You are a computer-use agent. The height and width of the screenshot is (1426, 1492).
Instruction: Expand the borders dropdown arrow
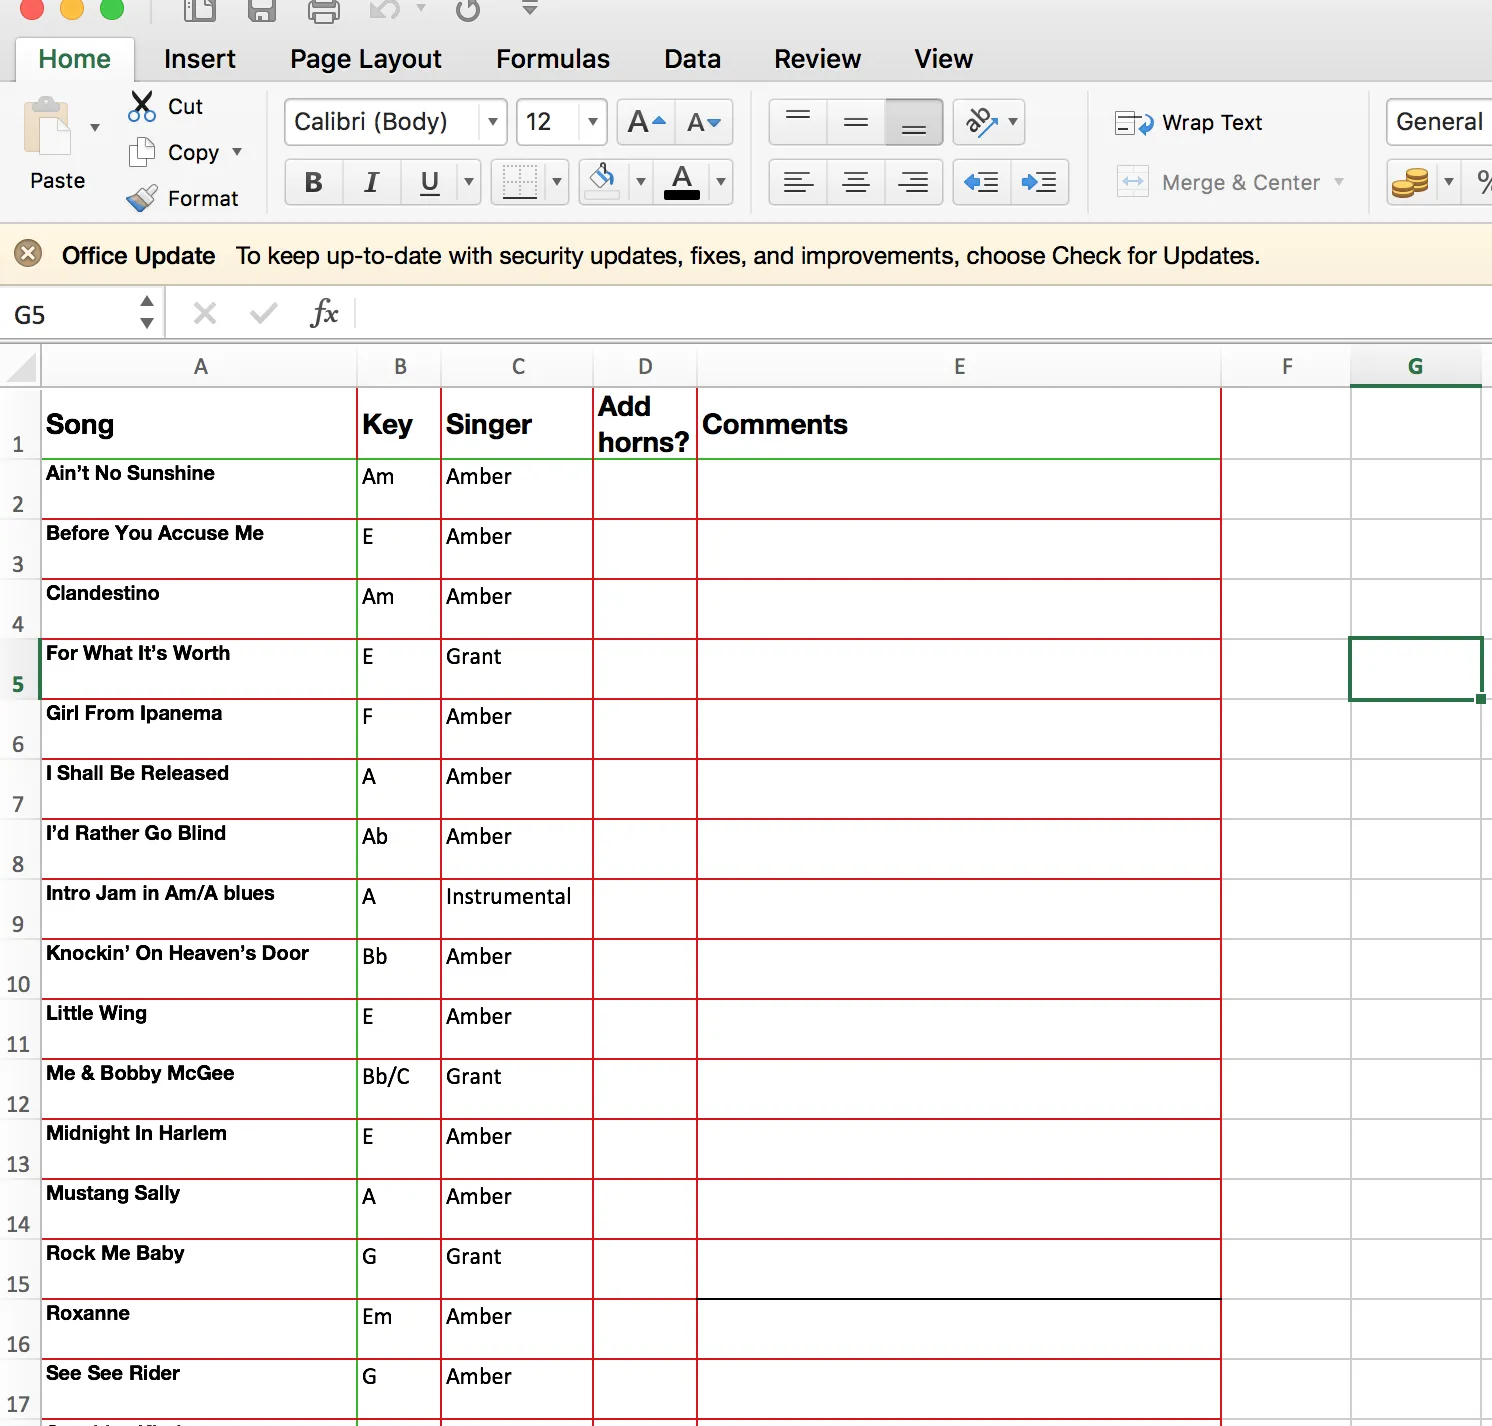point(557,182)
